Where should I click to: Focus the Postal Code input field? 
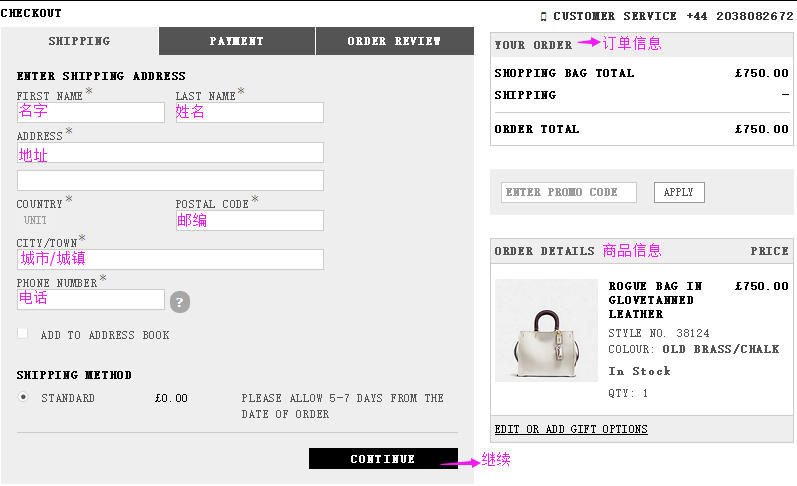[250, 221]
